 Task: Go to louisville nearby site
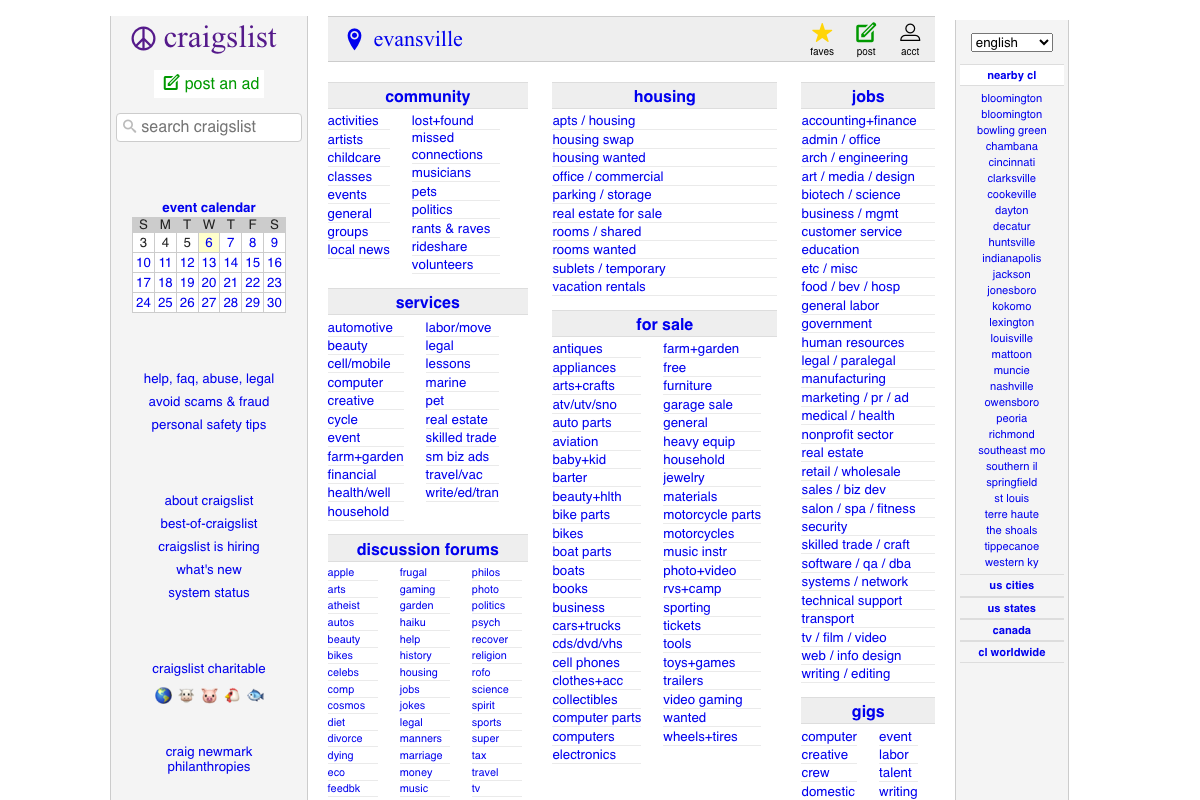point(1012,338)
